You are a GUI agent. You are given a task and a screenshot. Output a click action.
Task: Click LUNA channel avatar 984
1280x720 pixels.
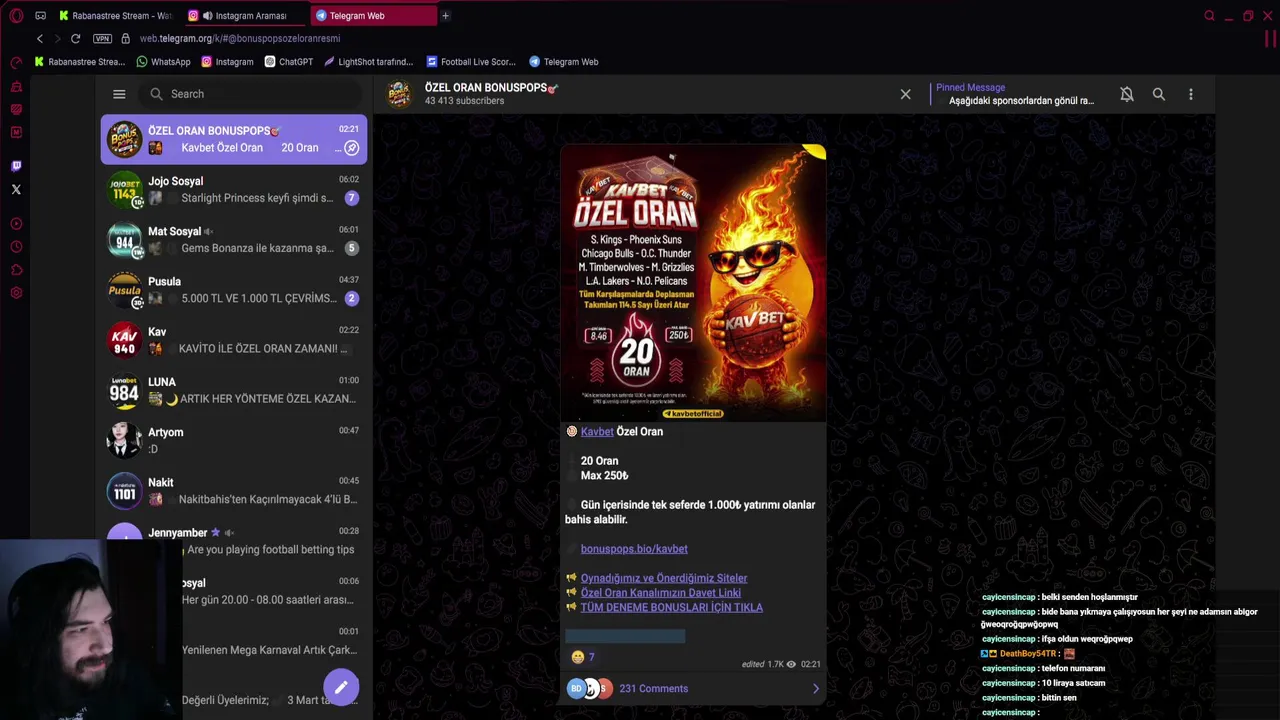(x=124, y=390)
